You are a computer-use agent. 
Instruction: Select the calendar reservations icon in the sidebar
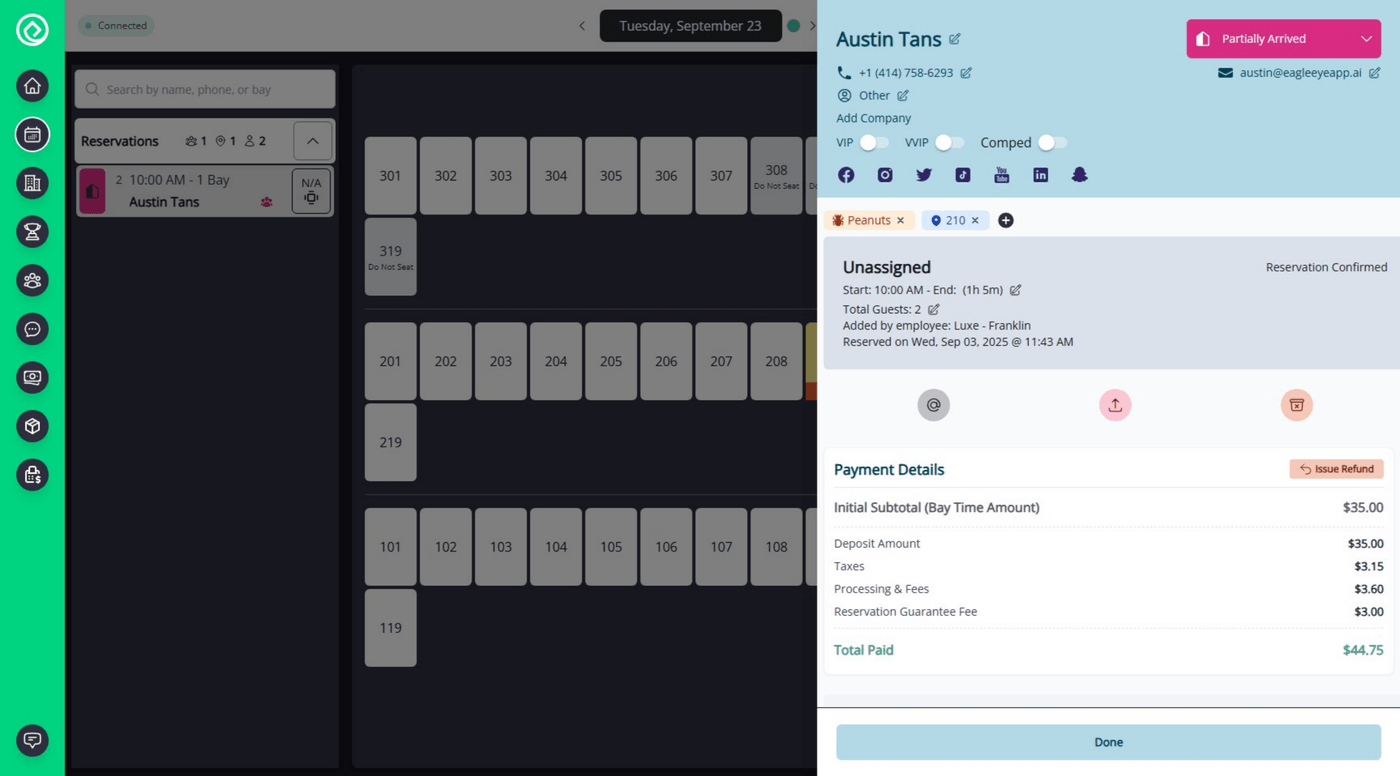(x=32, y=134)
